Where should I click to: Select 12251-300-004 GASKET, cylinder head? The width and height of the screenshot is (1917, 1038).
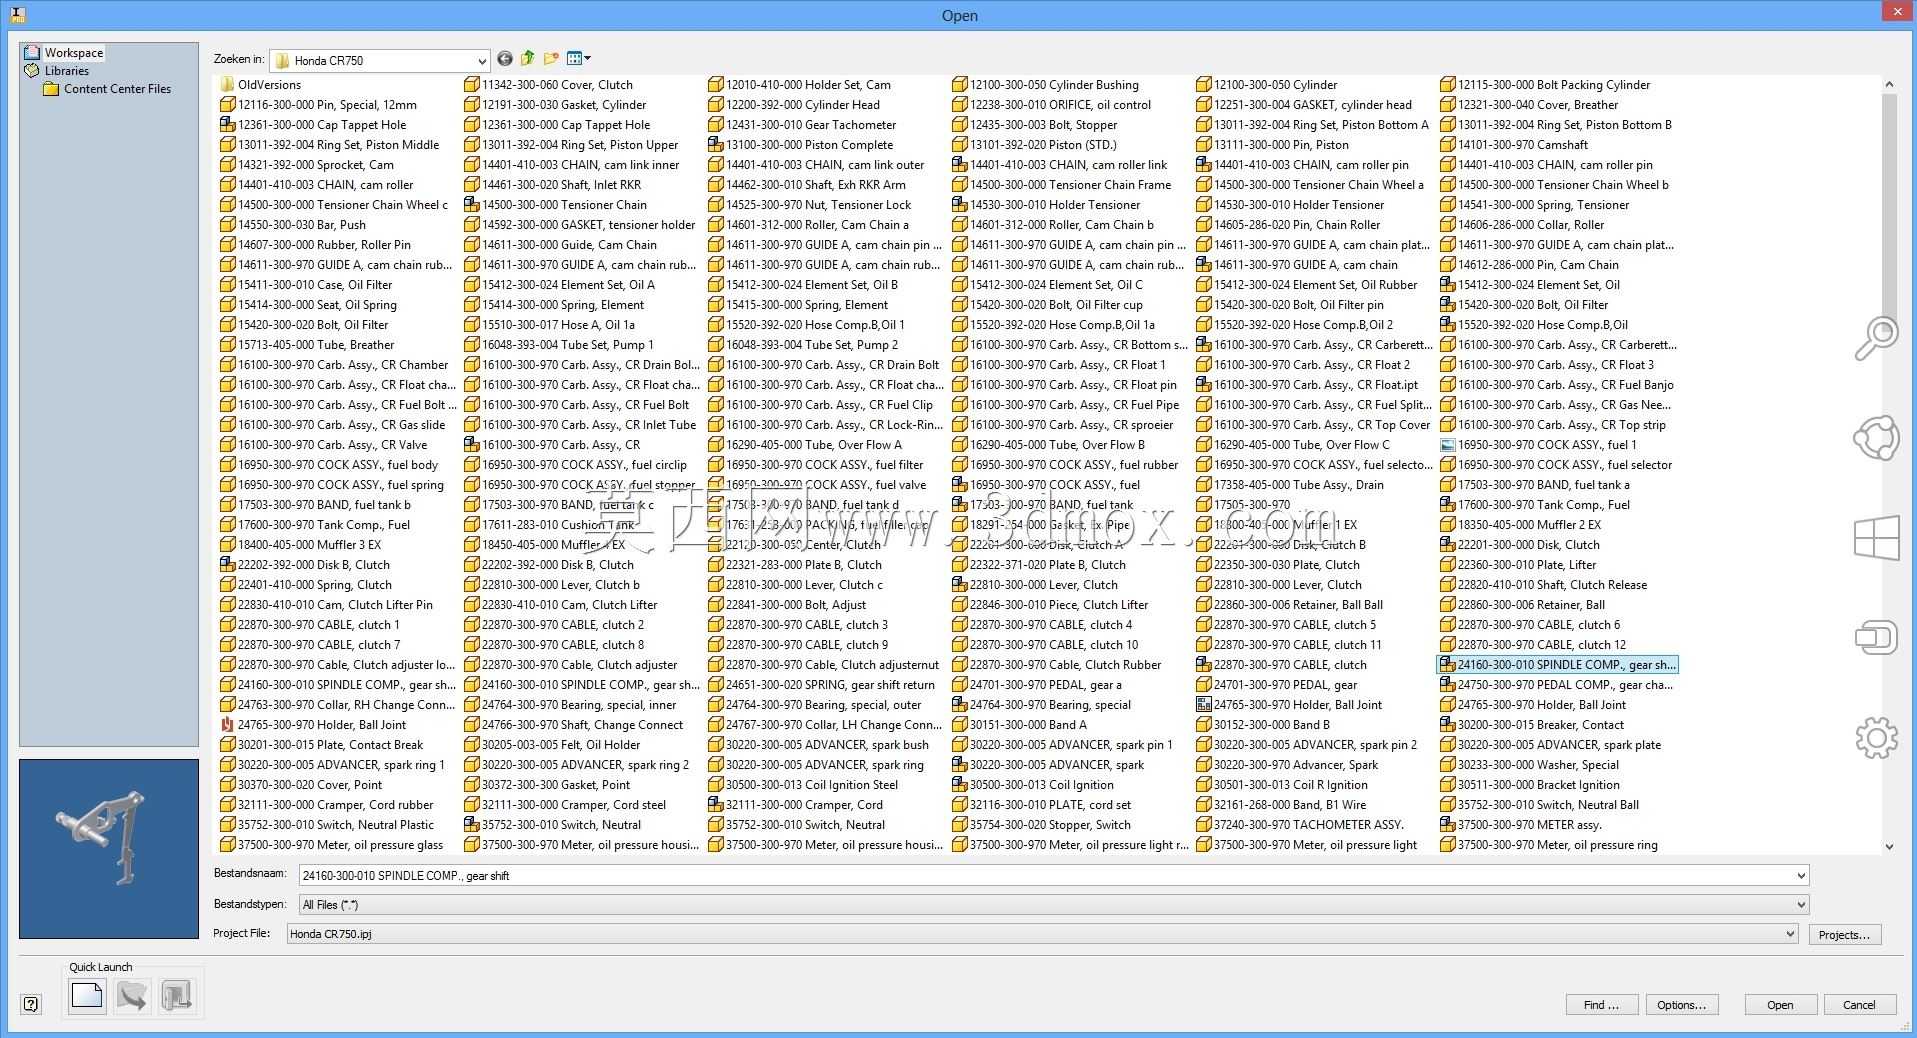tap(1313, 105)
